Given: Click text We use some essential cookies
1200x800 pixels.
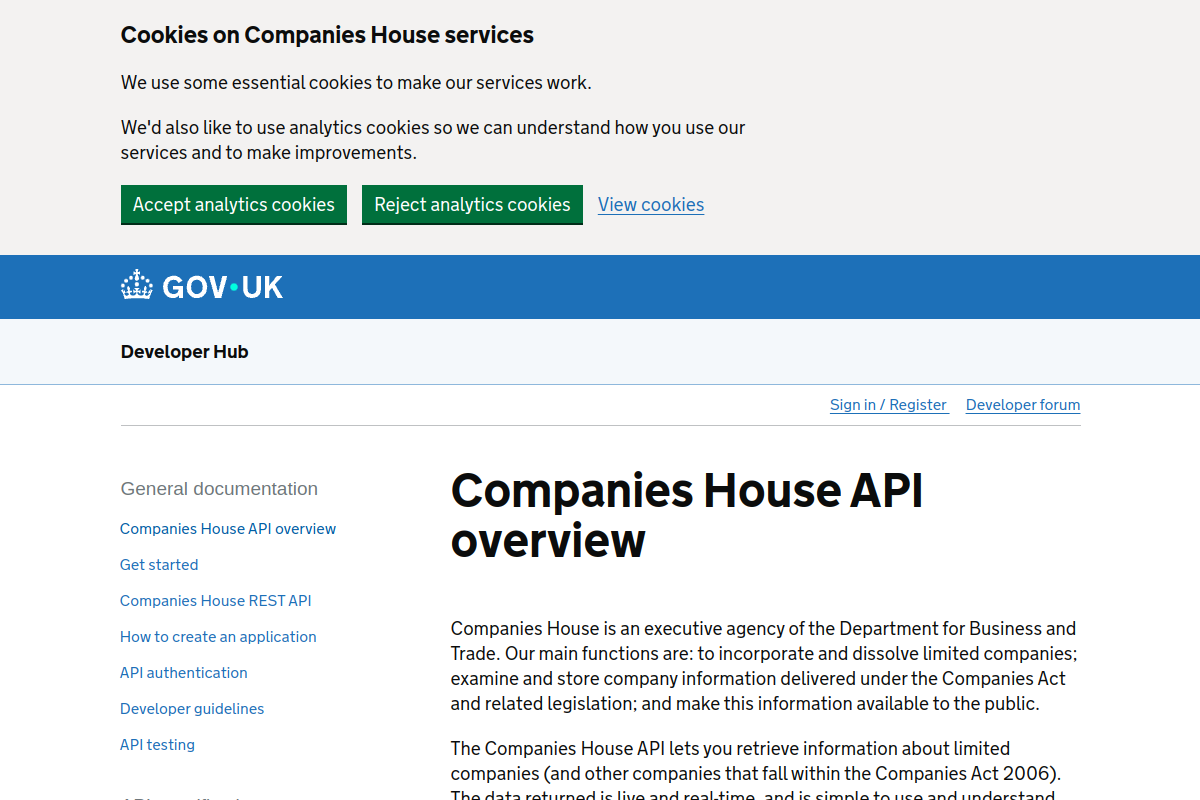Looking at the screenshot, I should click(x=356, y=82).
